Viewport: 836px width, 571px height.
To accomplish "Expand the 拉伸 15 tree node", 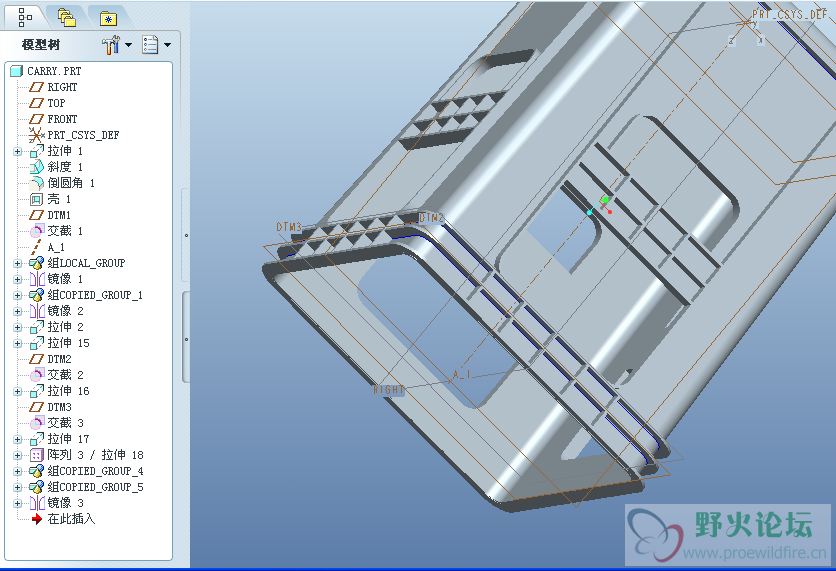I will (18, 343).
